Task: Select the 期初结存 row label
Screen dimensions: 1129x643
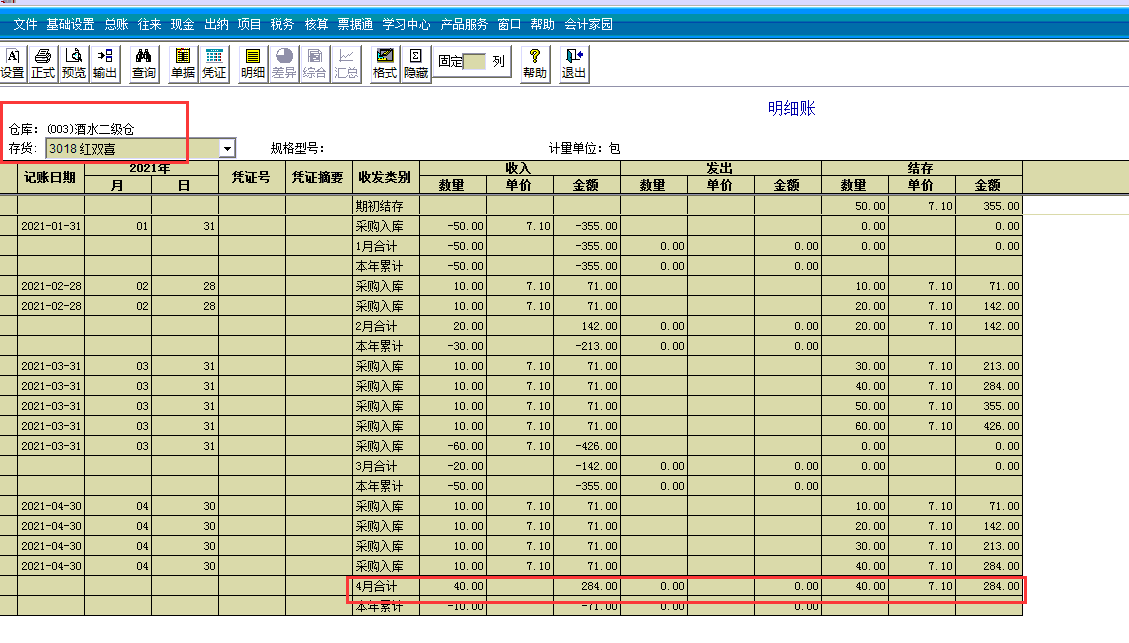Action: coord(379,206)
